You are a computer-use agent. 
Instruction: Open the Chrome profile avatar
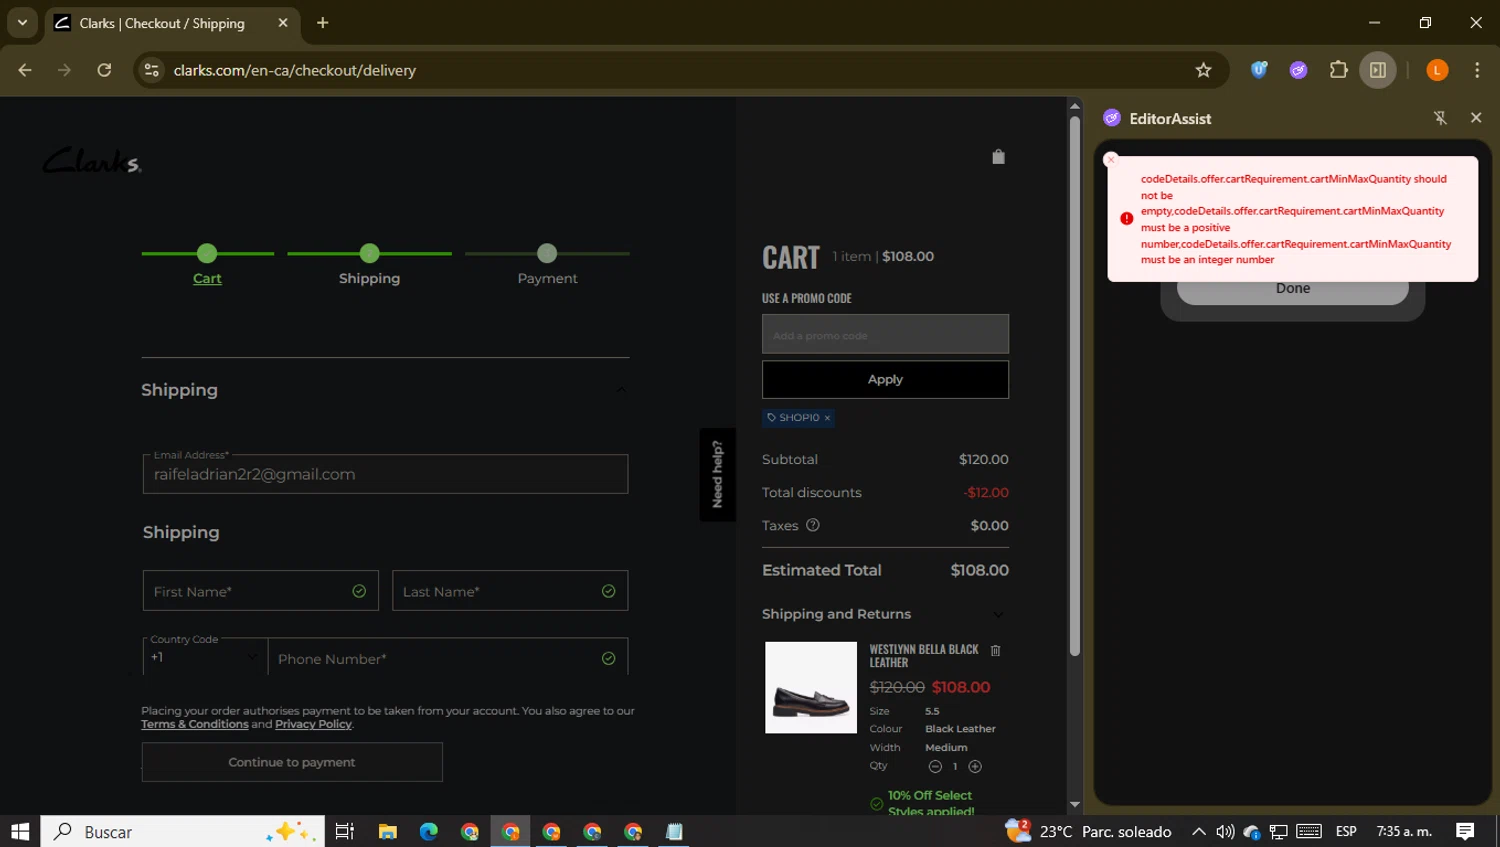click(x=1437, y=70)
